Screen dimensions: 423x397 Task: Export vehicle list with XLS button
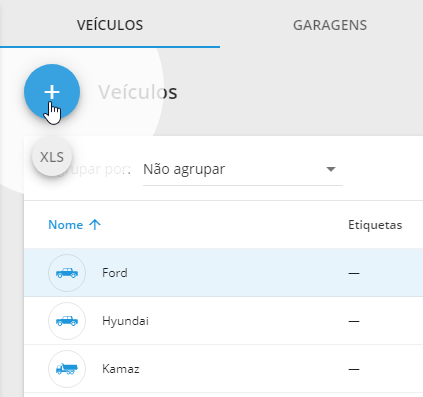coord(52,157)
